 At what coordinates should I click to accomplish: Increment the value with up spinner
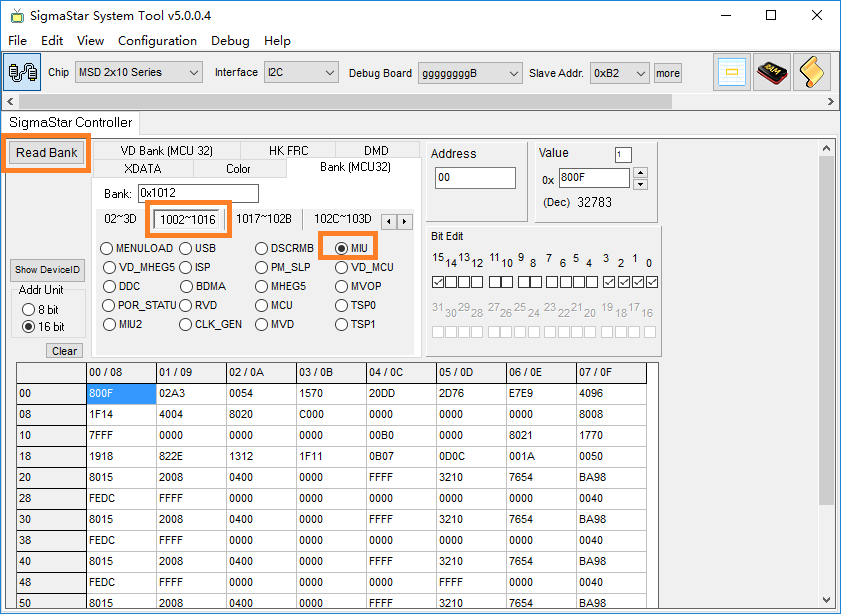pyautogui.click(x=641, y=172)
